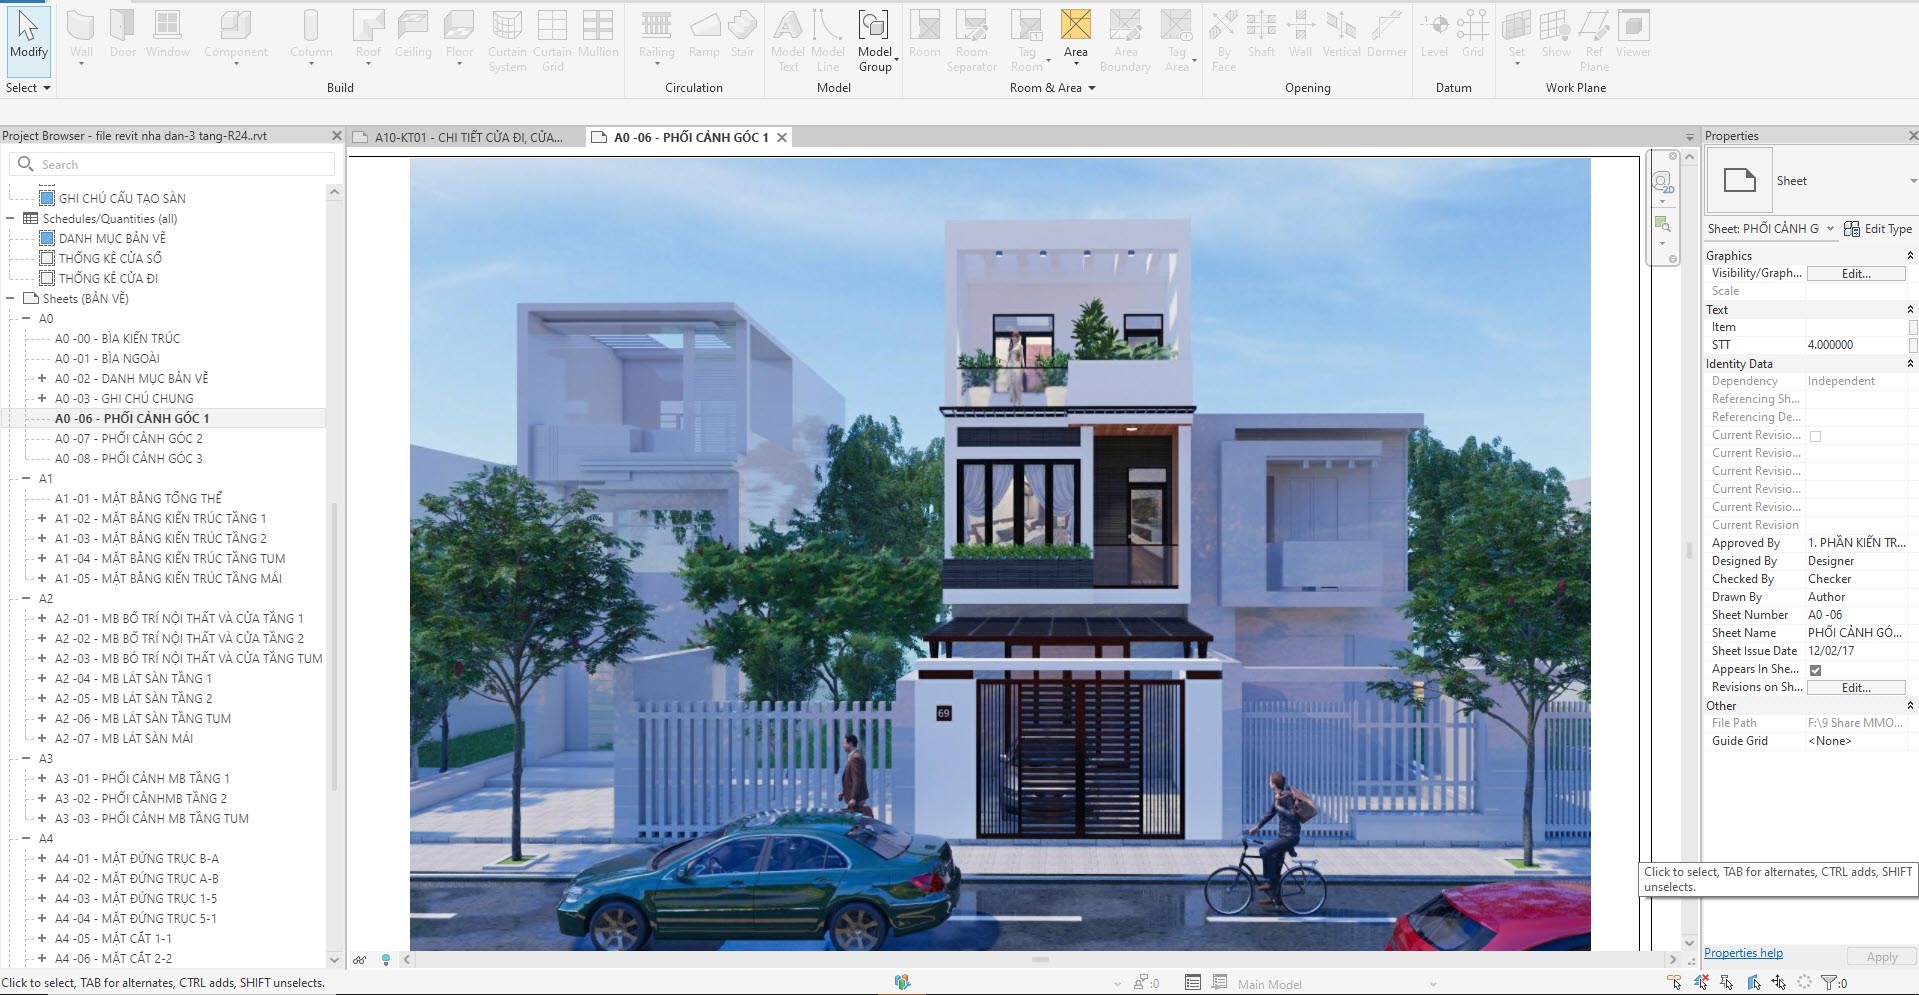The width and height of the screenshot is (1919, 995).
Task: Pick the Roof tool
Action: 368,37
